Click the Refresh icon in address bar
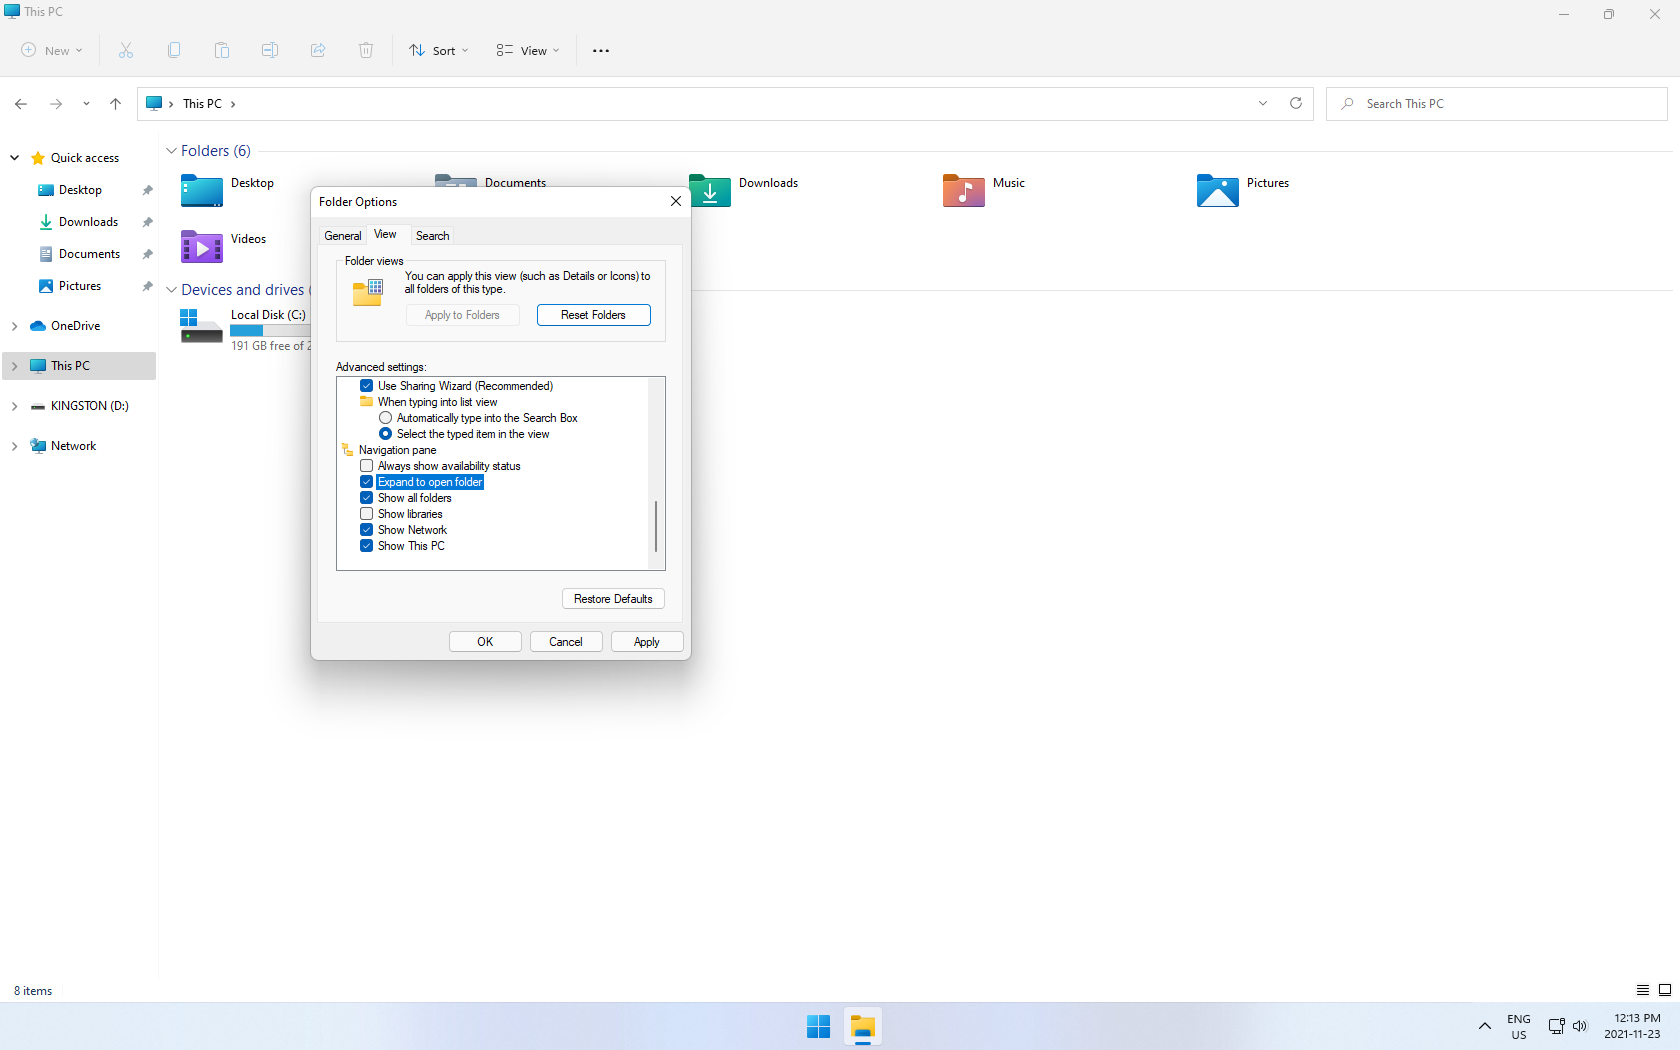1680x1050 pixels. pos(1296,103)
